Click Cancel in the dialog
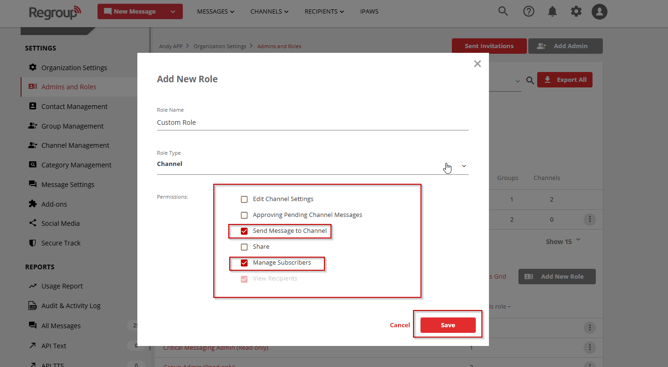 coord(400,325)
